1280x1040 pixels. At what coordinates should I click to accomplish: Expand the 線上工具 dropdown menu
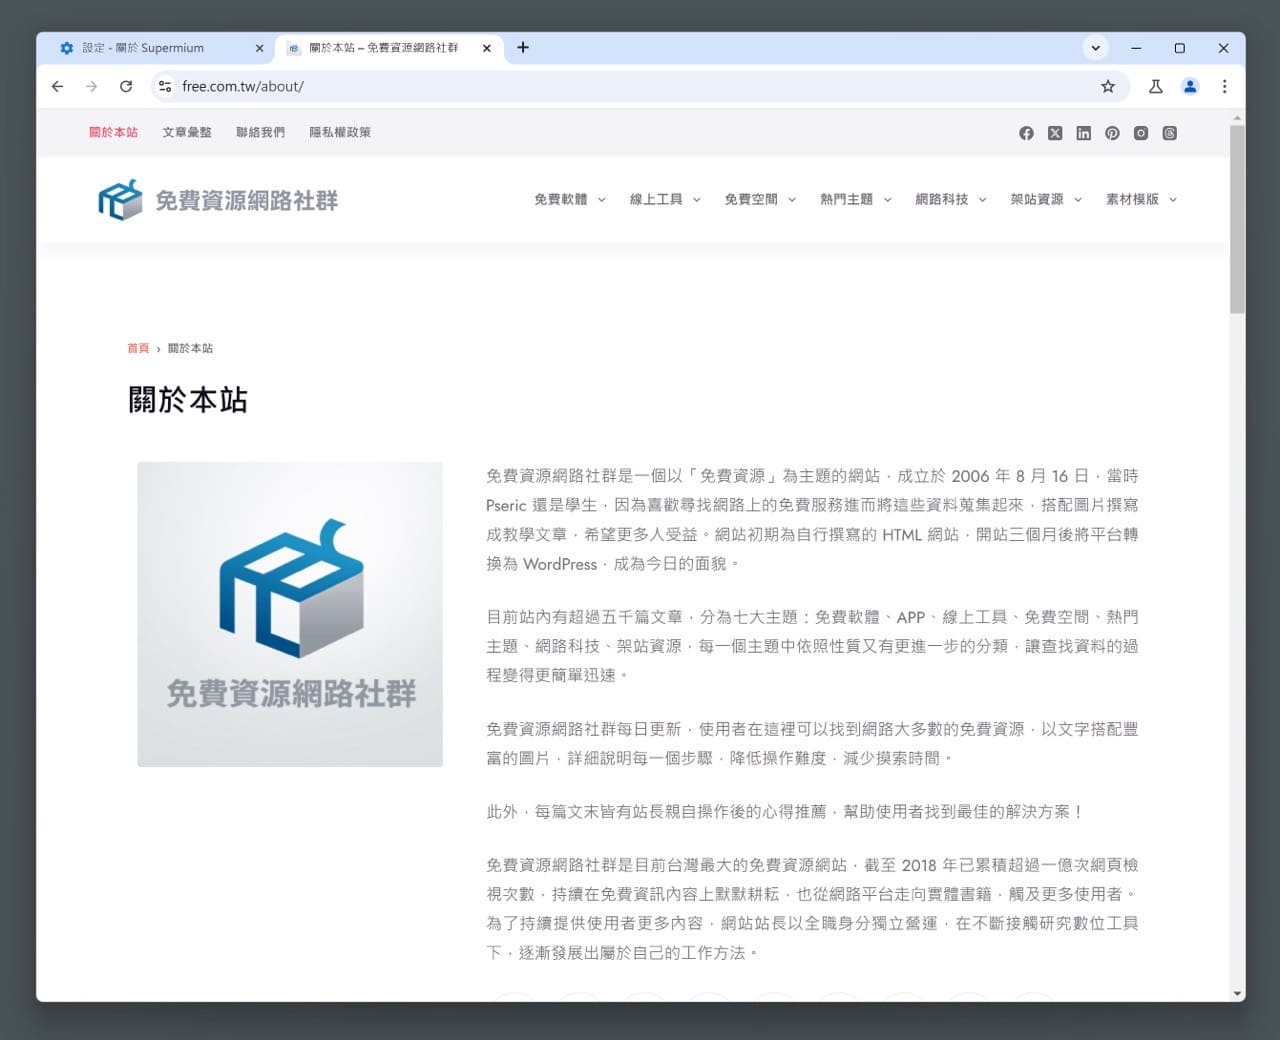[665, 200]
